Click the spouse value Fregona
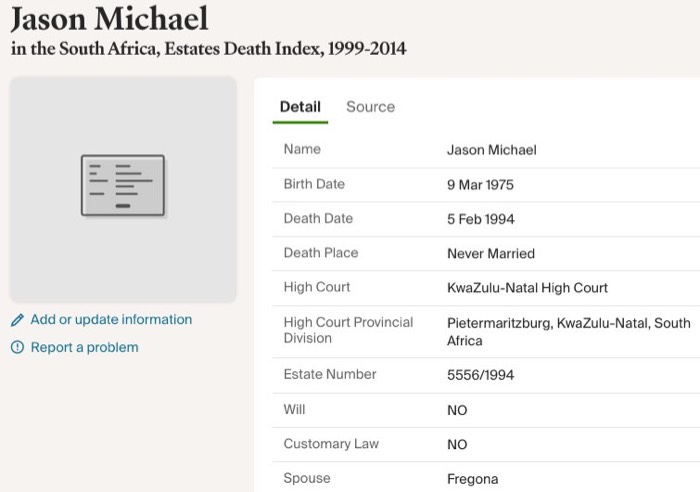The width and height of the screenshot is (700, 492). click(472, 479)
